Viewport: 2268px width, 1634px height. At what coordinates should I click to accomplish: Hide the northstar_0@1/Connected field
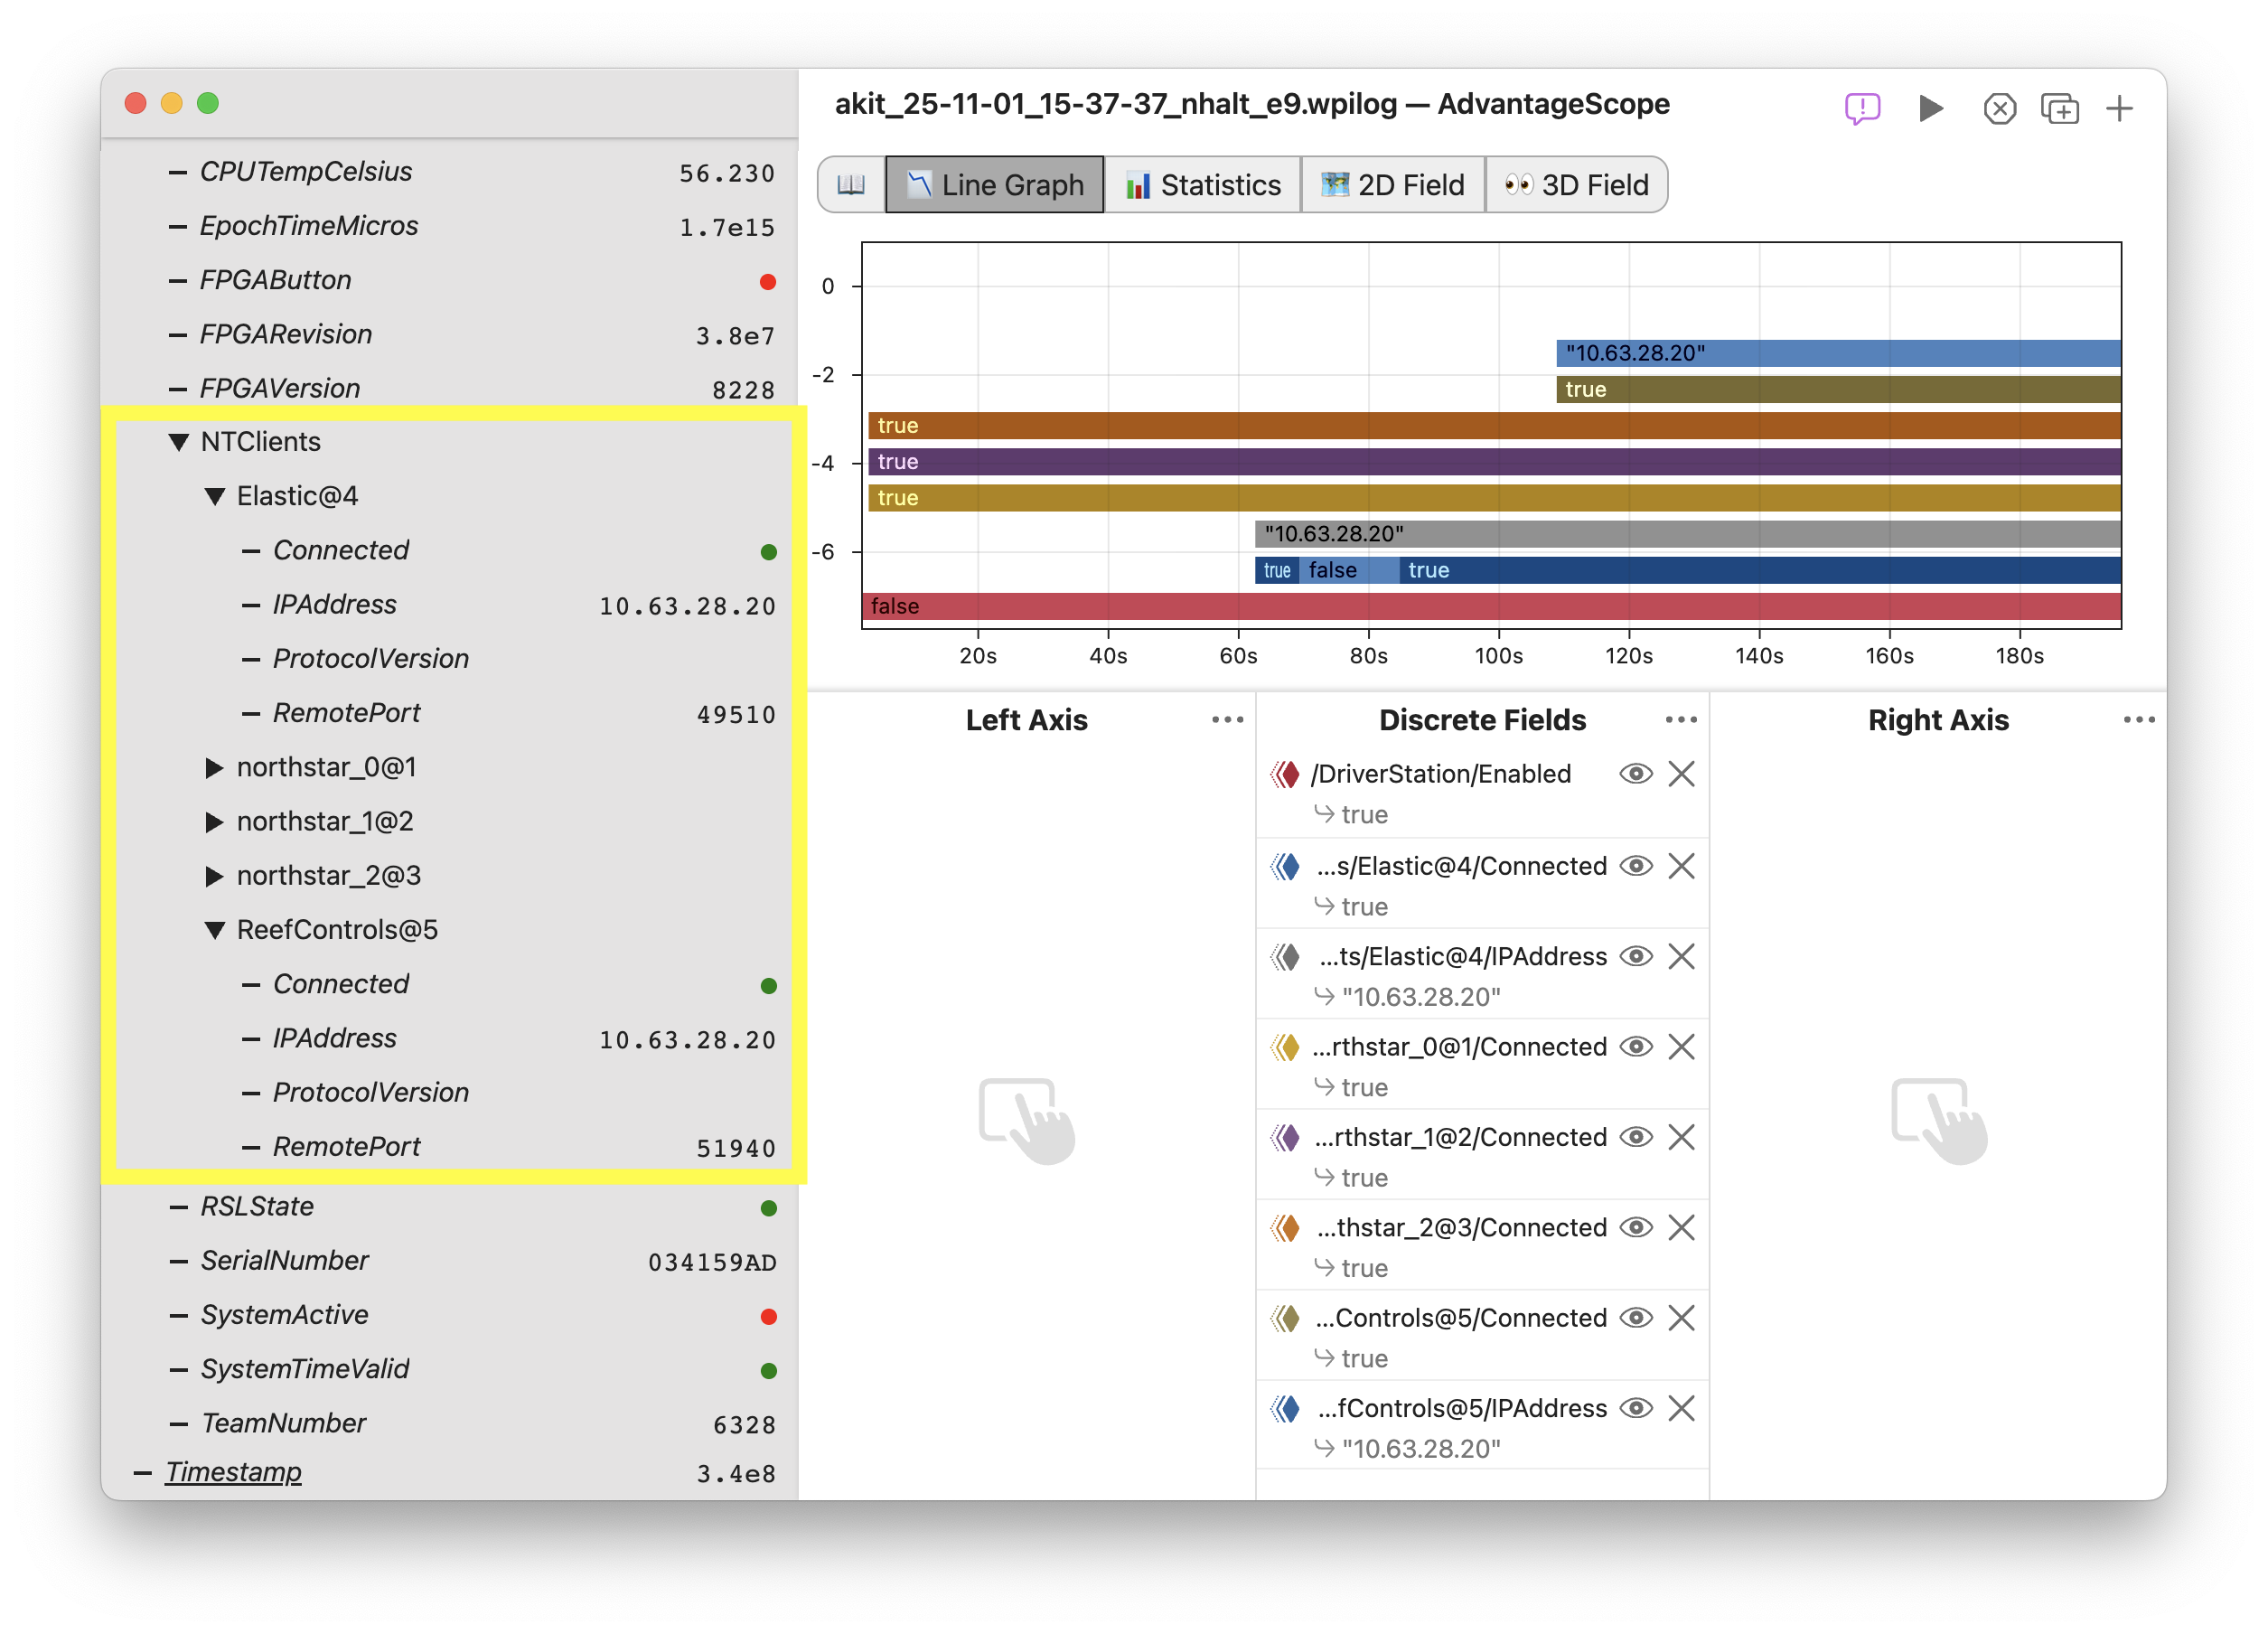[x=1636, y=1047]
